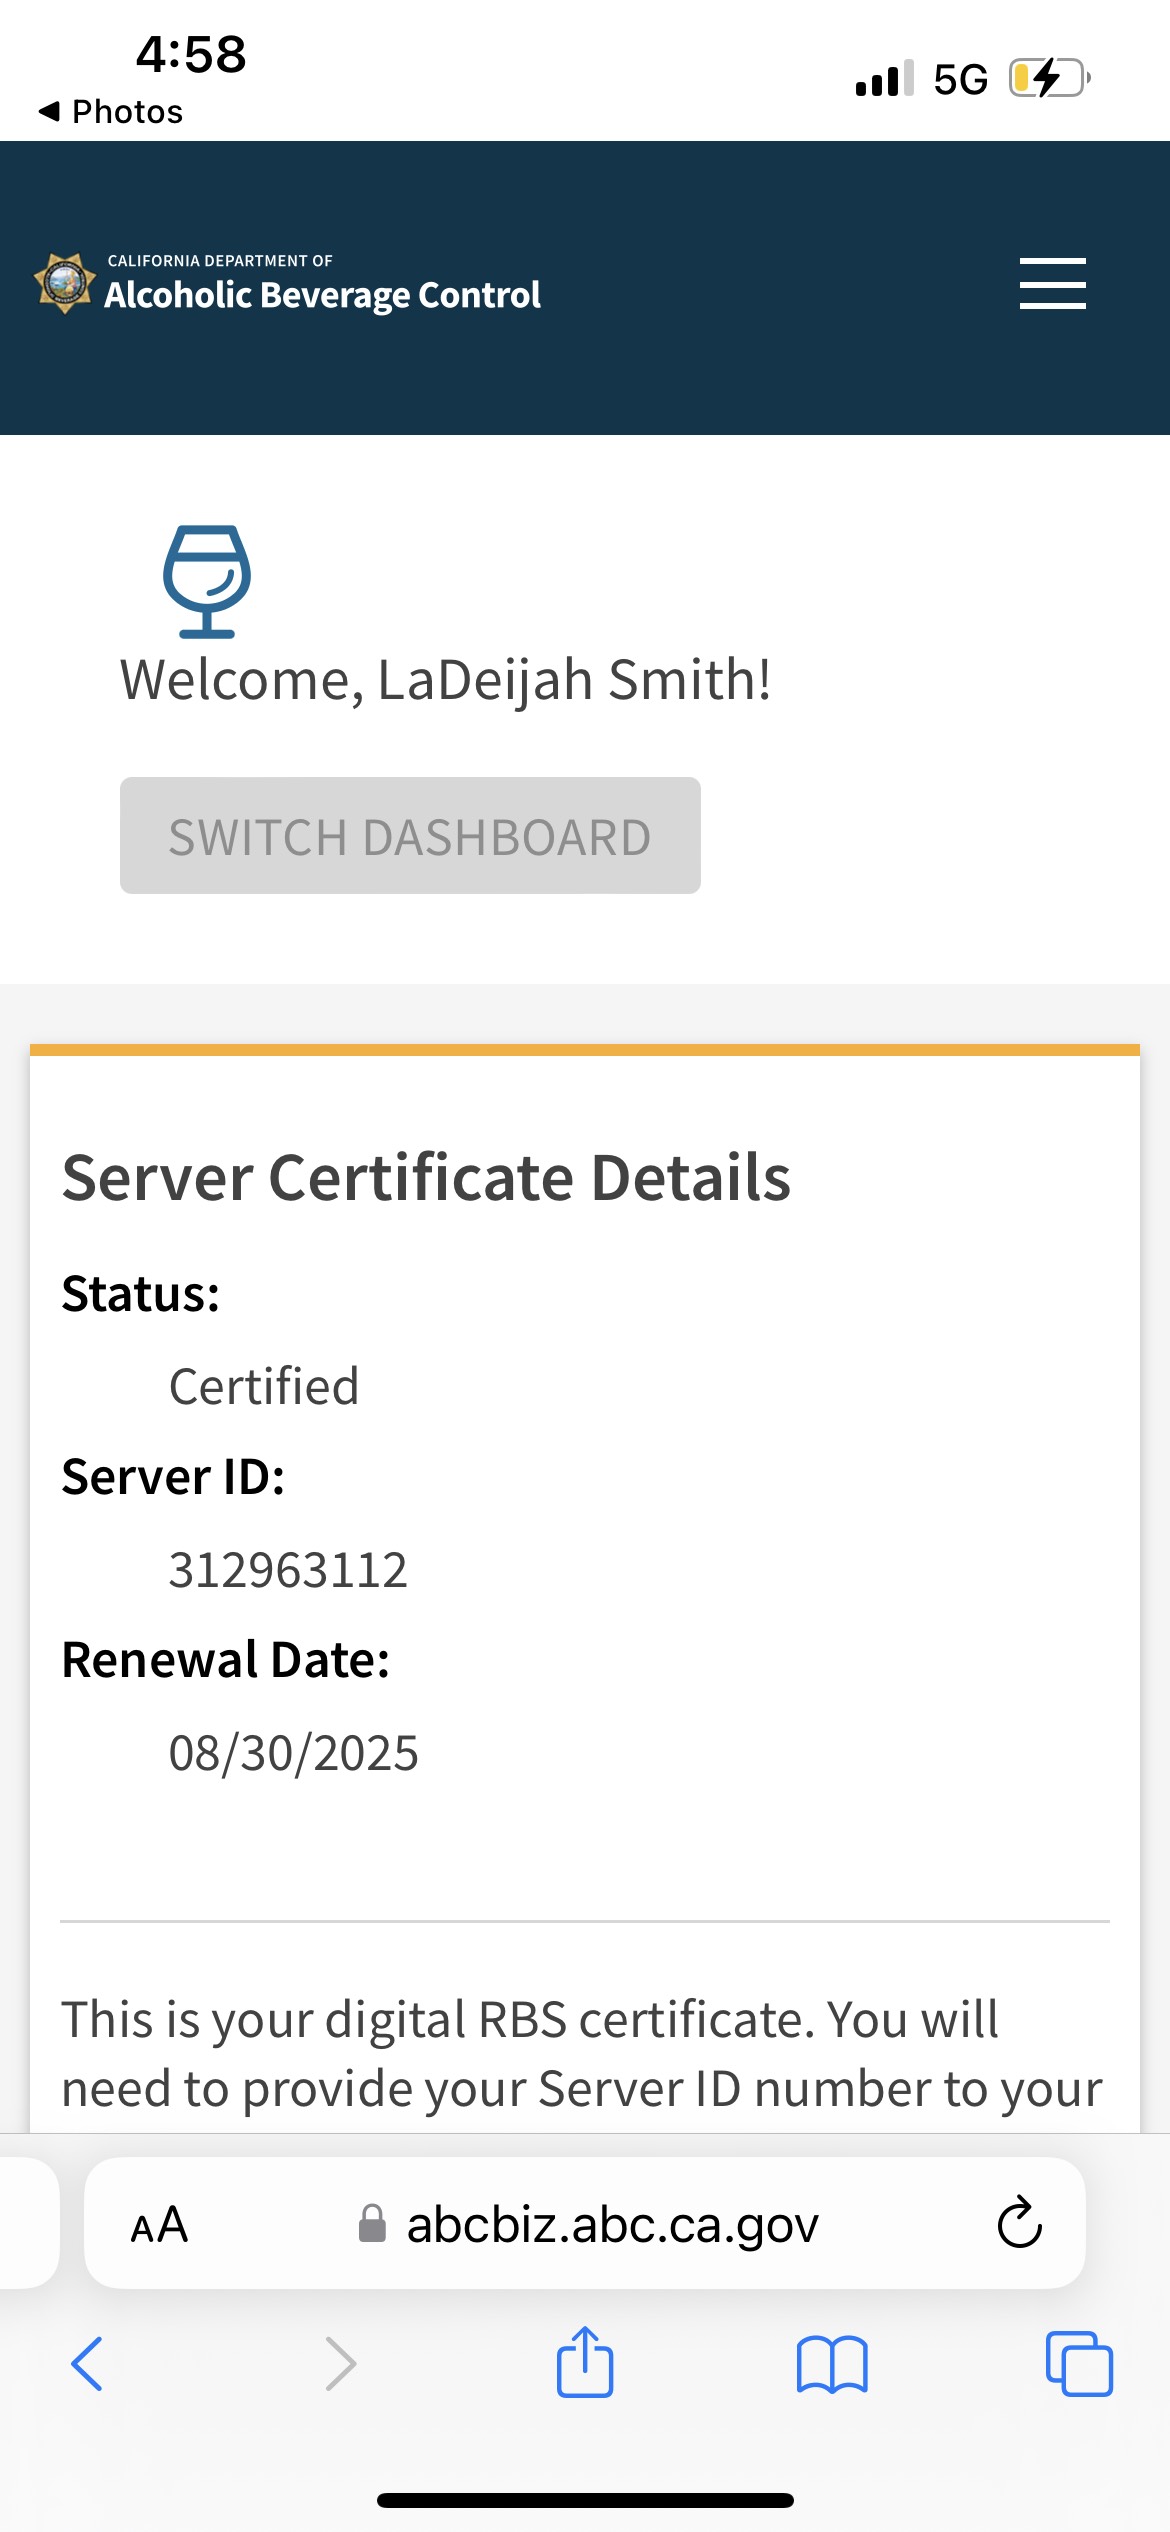Viewport: 1170px width, 2532px height.
Task: Click the California ABC seal logo
Action: 65,284
